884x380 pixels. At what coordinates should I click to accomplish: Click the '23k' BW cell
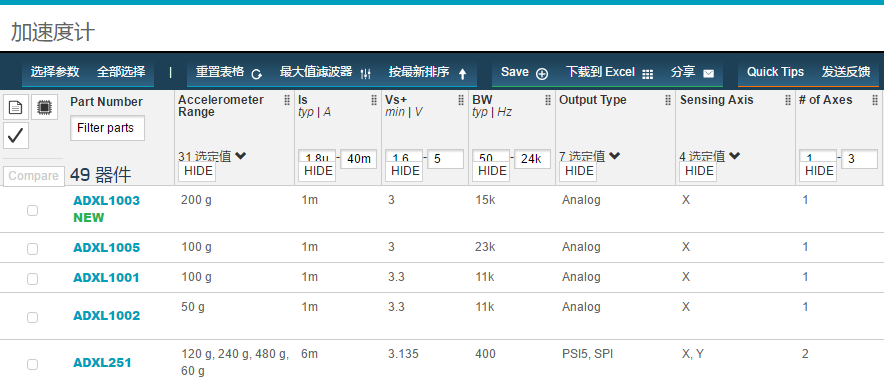[x=485, y=247]
